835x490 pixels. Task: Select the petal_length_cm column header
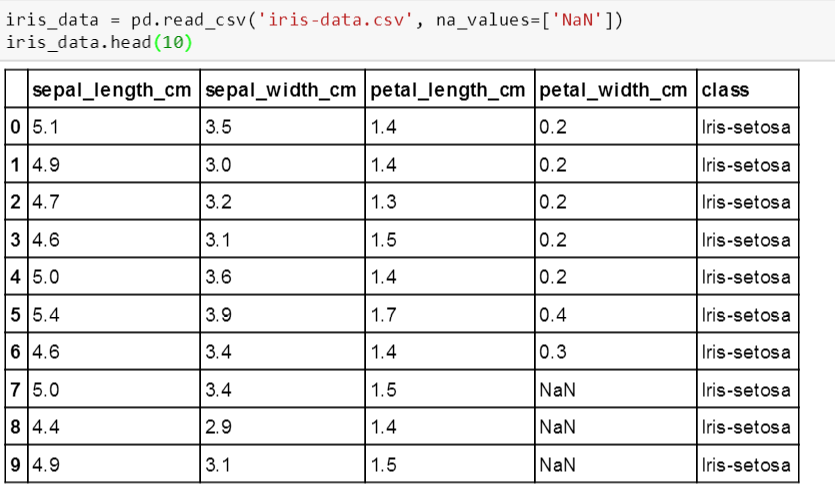[x=447, y=89]
